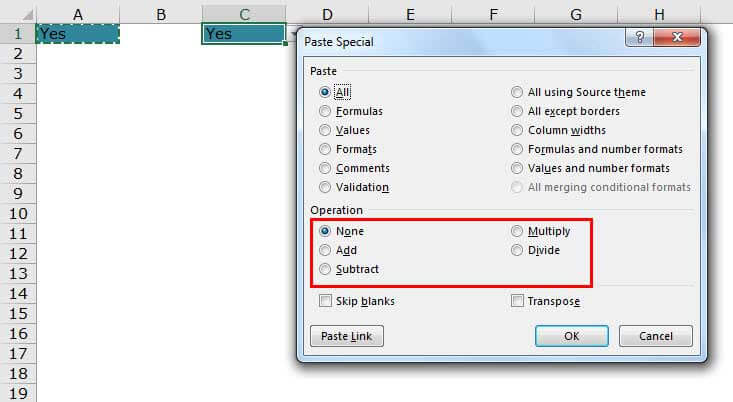Click the Cancel button

point(655,336)
